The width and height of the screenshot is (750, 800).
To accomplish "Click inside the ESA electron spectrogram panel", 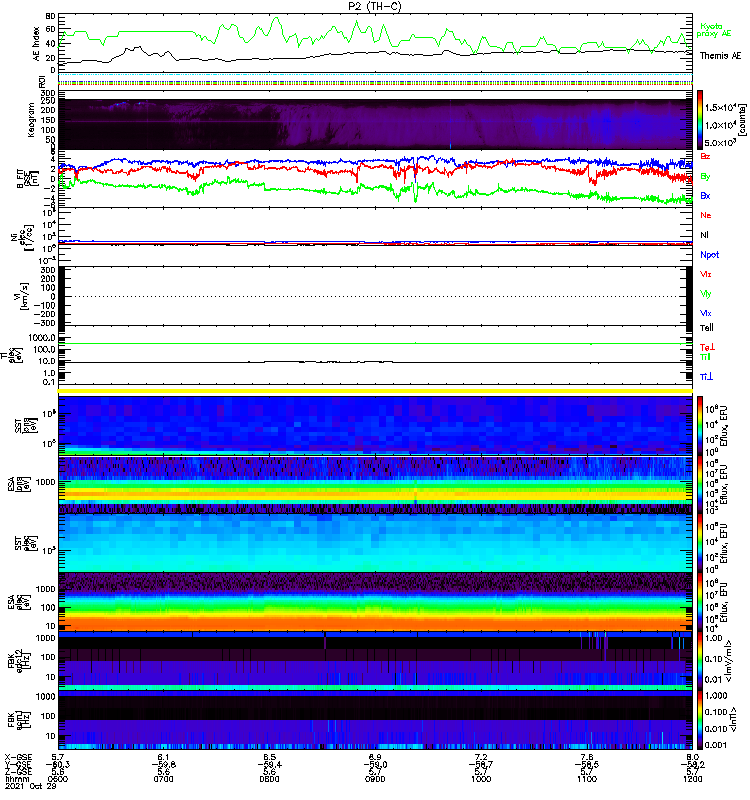I will [375, 602].
